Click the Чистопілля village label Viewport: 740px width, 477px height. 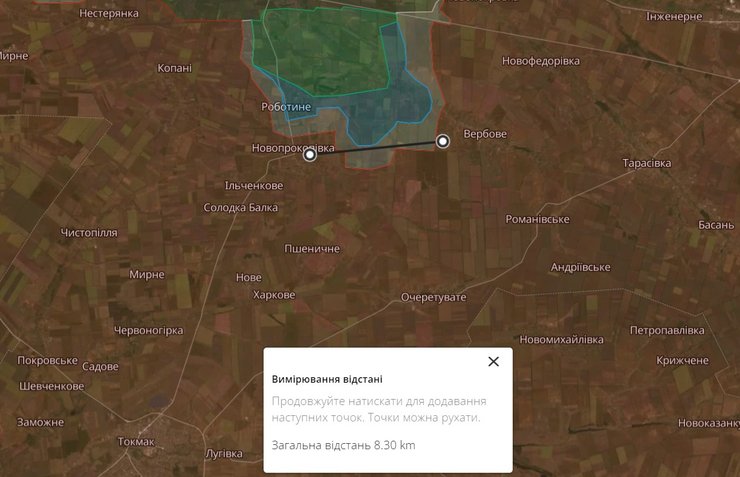point(89,233)
